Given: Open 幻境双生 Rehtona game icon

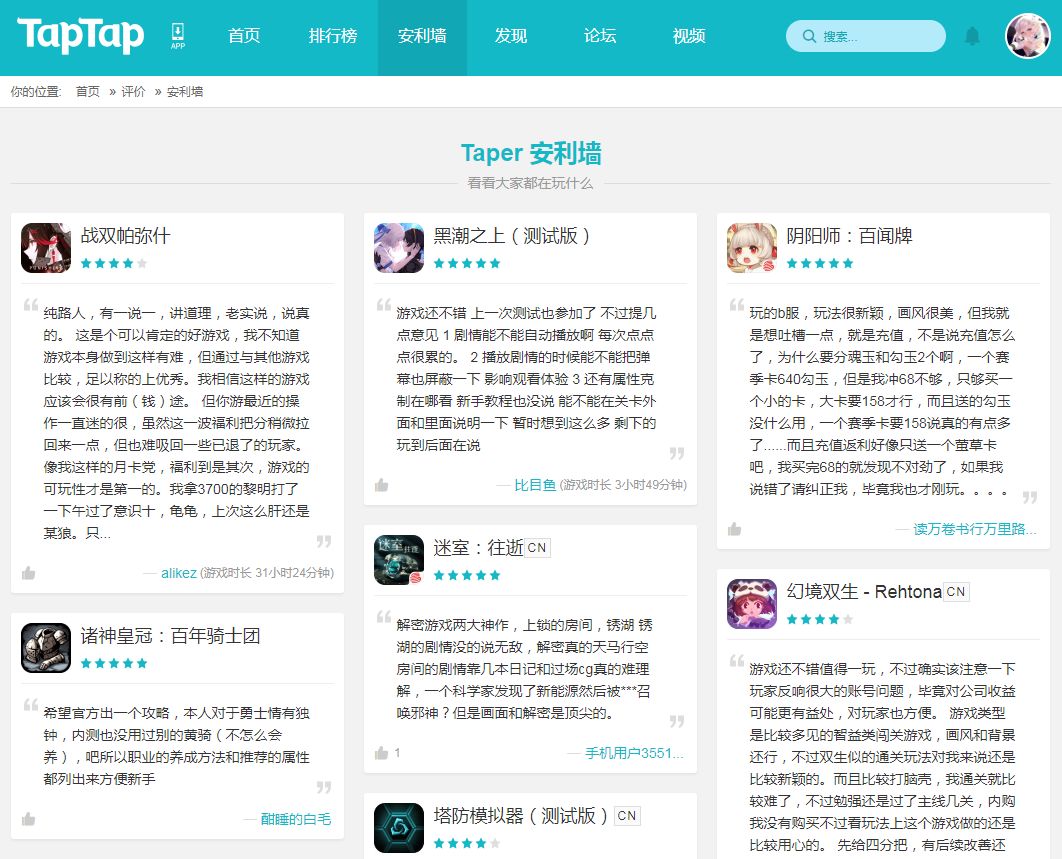Looking at the screenshot, I should coord(752,604).
